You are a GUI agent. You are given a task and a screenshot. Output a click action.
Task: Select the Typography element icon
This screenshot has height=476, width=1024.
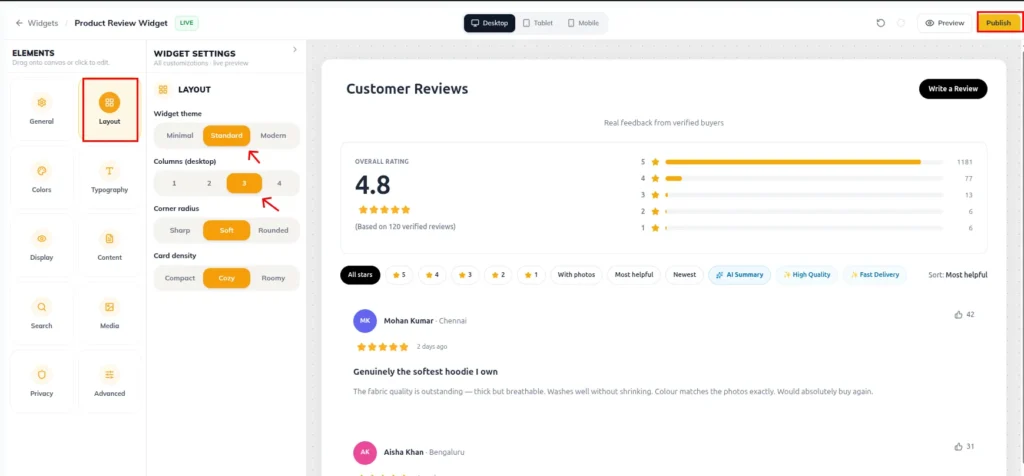pos(109,171)
